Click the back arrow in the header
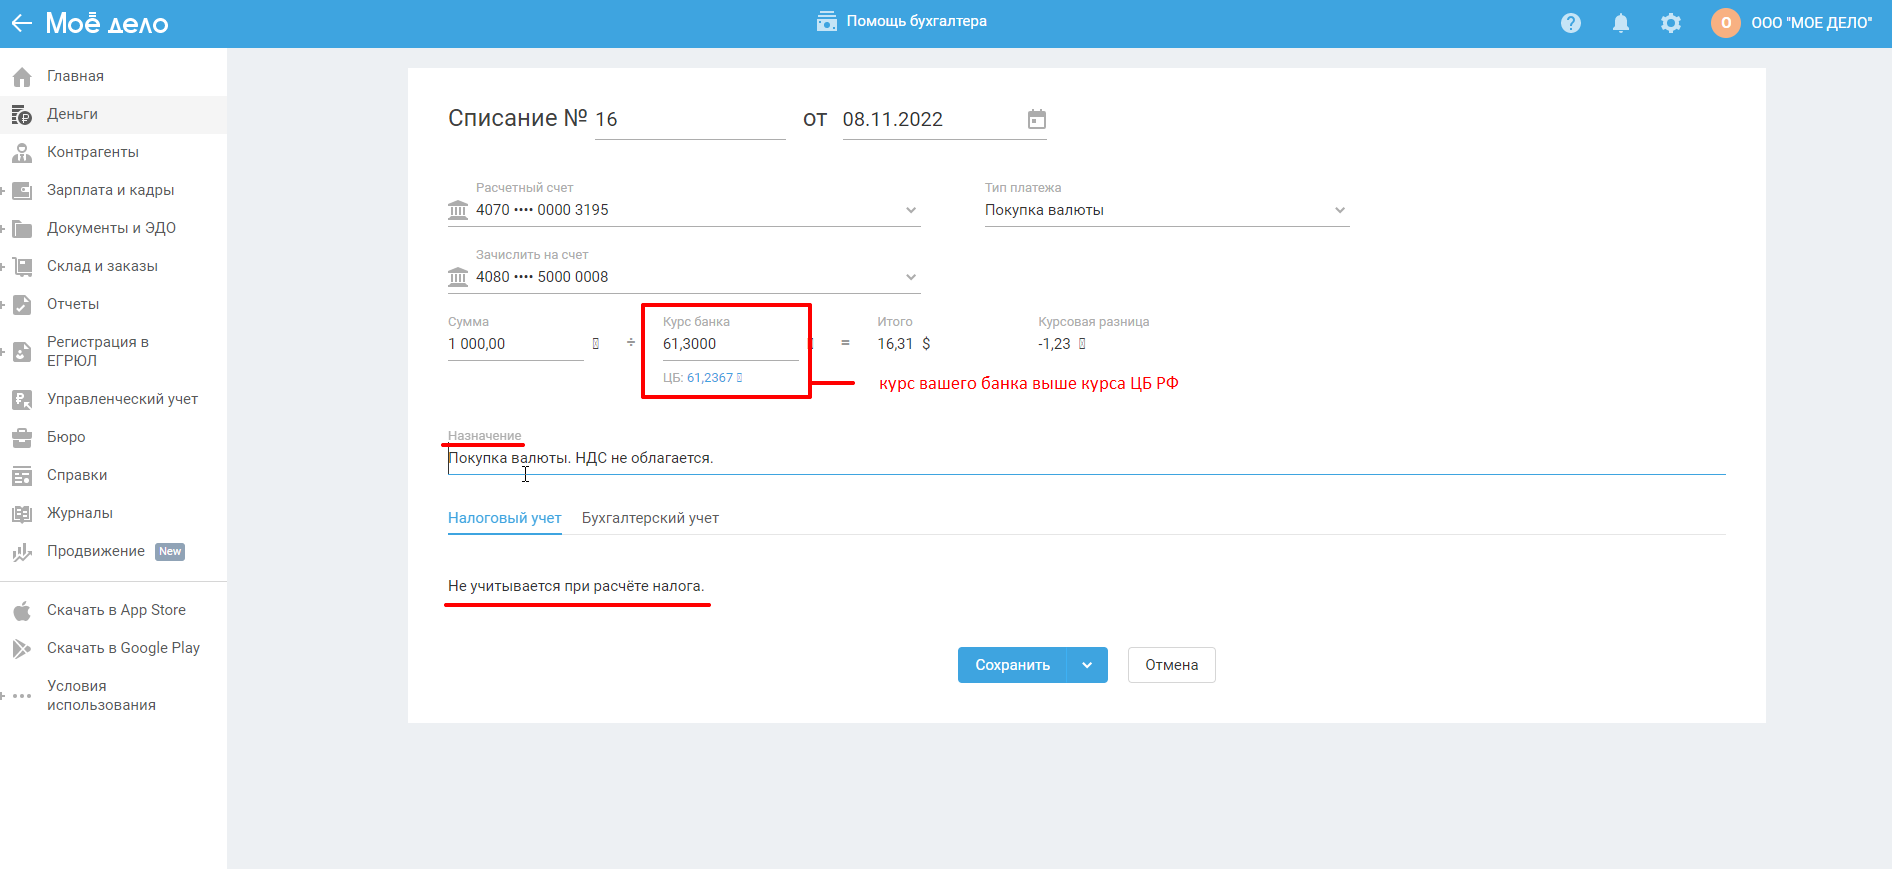The width and height of the screenshot is (1892, 869). coord(21,23)
